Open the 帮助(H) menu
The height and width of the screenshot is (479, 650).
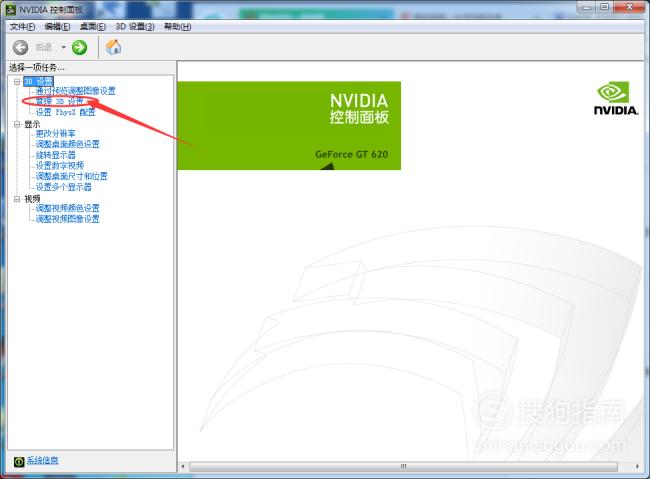click(x=177, y=27)
